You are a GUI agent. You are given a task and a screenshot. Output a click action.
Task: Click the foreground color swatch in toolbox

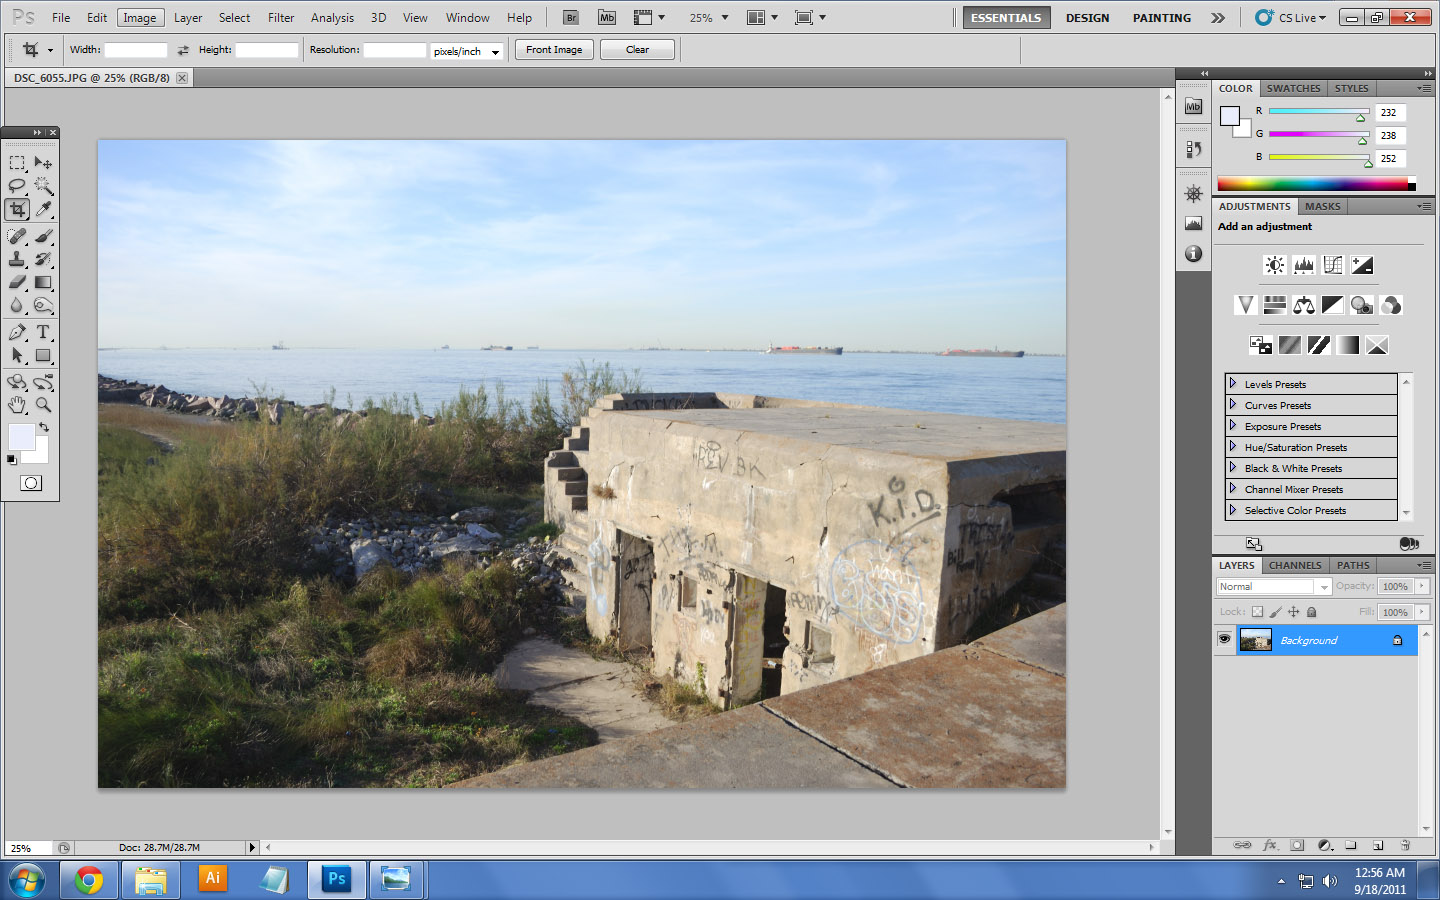21,437
